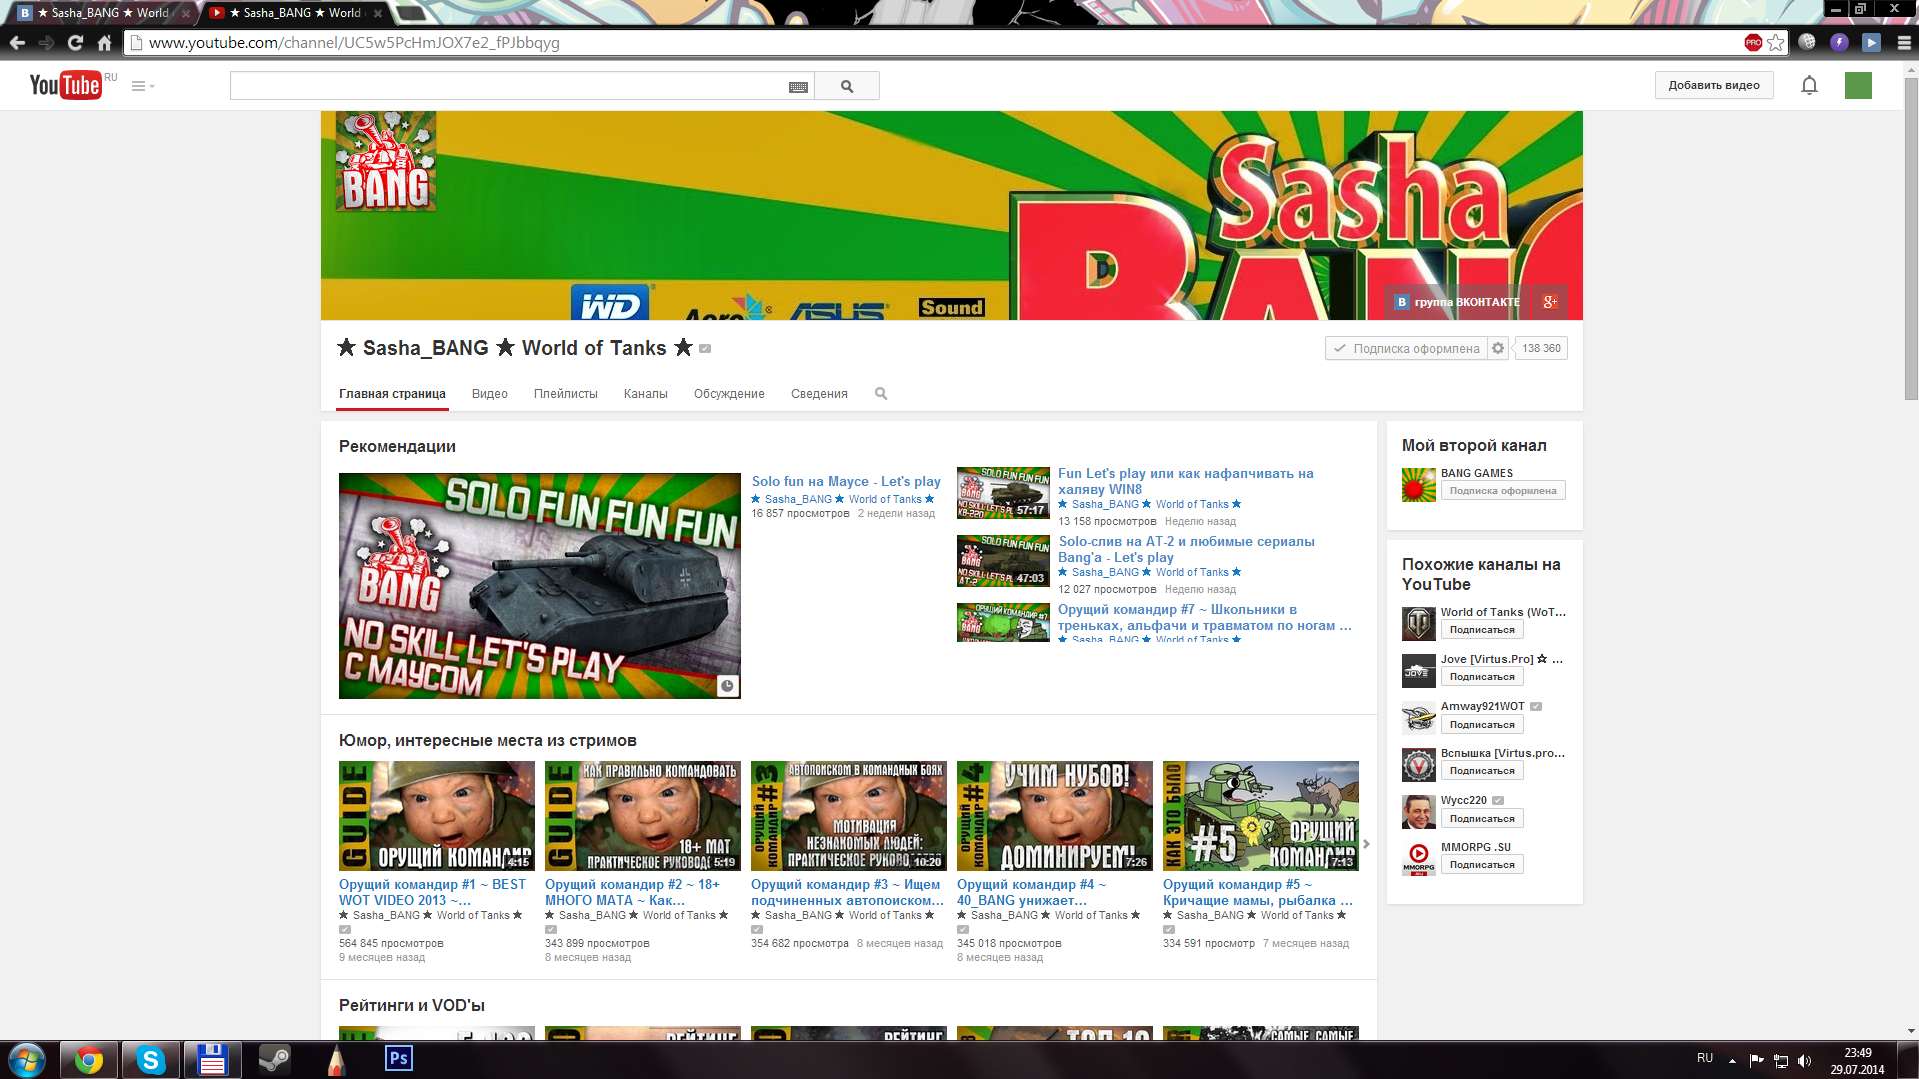Open 138 360 subscriber count
This screenshot has height=1079, width=1919.
pos(1541,348)
